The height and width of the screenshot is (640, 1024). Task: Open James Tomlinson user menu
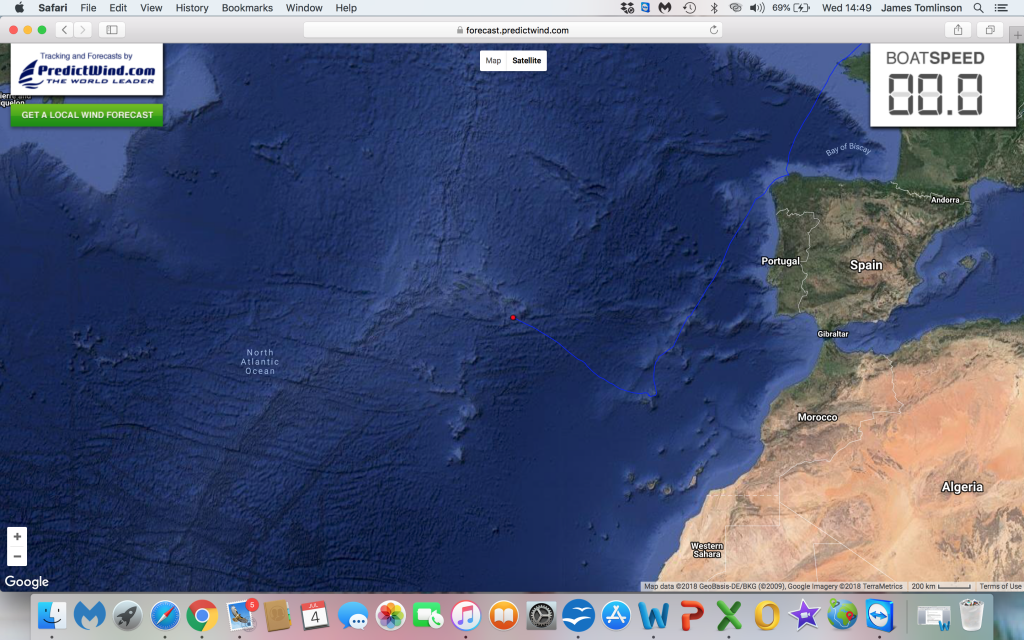pos(921,8)
